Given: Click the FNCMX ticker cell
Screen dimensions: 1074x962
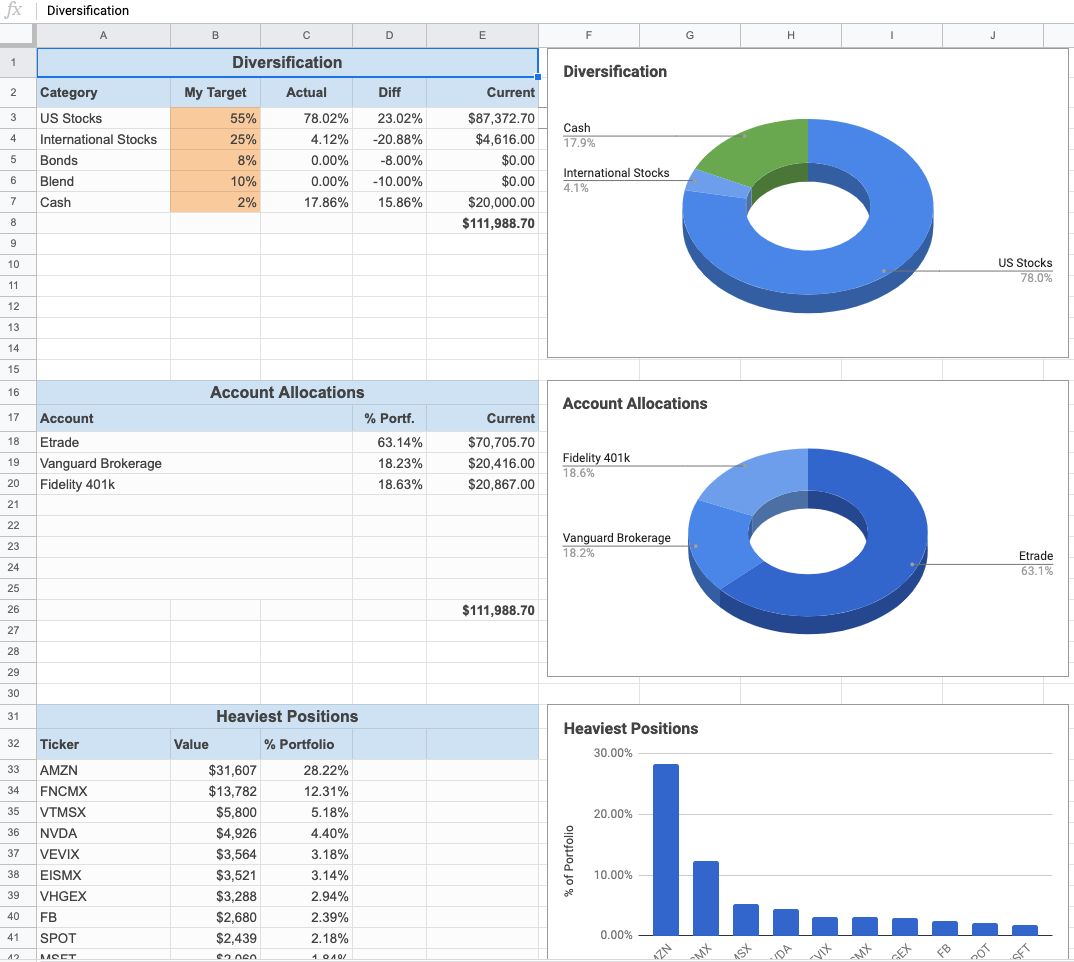Looking at the screenshot, I should [103, 791].
